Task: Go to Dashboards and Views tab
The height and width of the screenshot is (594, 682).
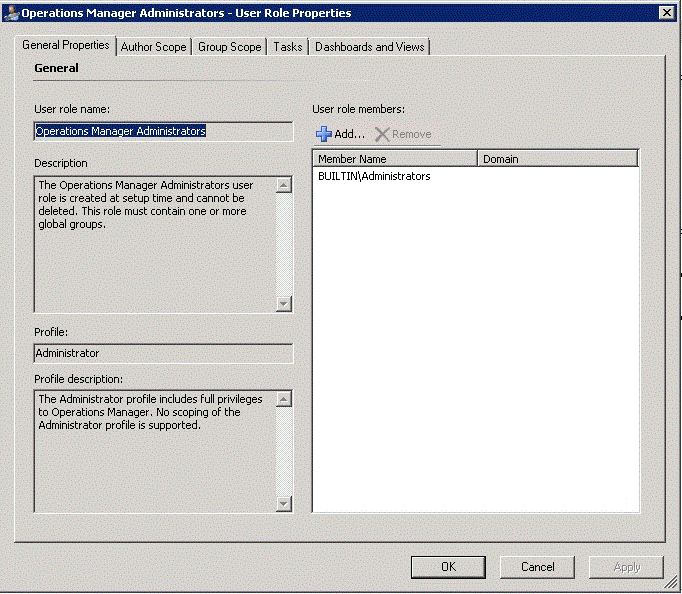Action: pyautogui.click(x=369, y=47)
